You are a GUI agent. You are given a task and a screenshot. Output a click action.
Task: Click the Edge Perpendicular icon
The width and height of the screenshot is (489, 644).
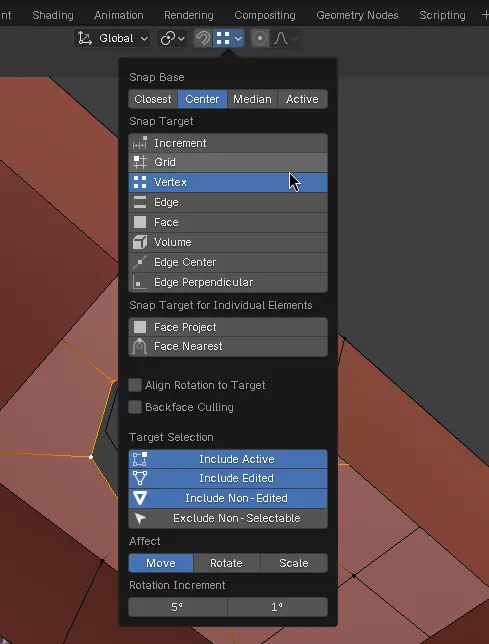click(140, 282)
